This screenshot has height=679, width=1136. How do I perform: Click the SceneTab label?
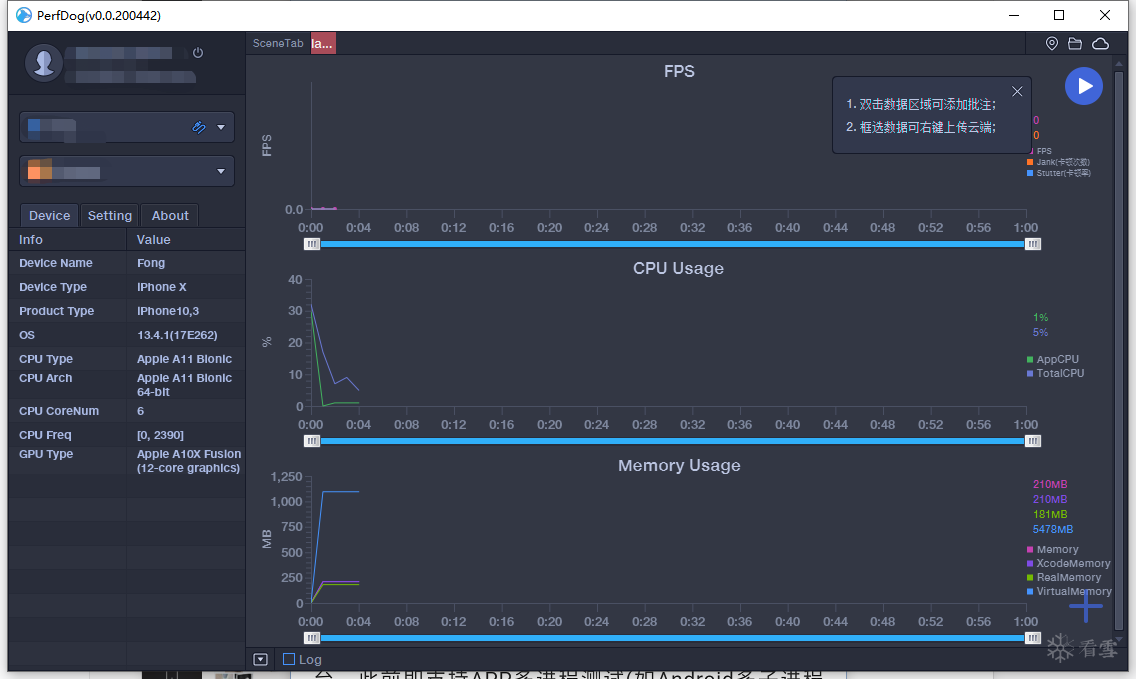[278, 43]
